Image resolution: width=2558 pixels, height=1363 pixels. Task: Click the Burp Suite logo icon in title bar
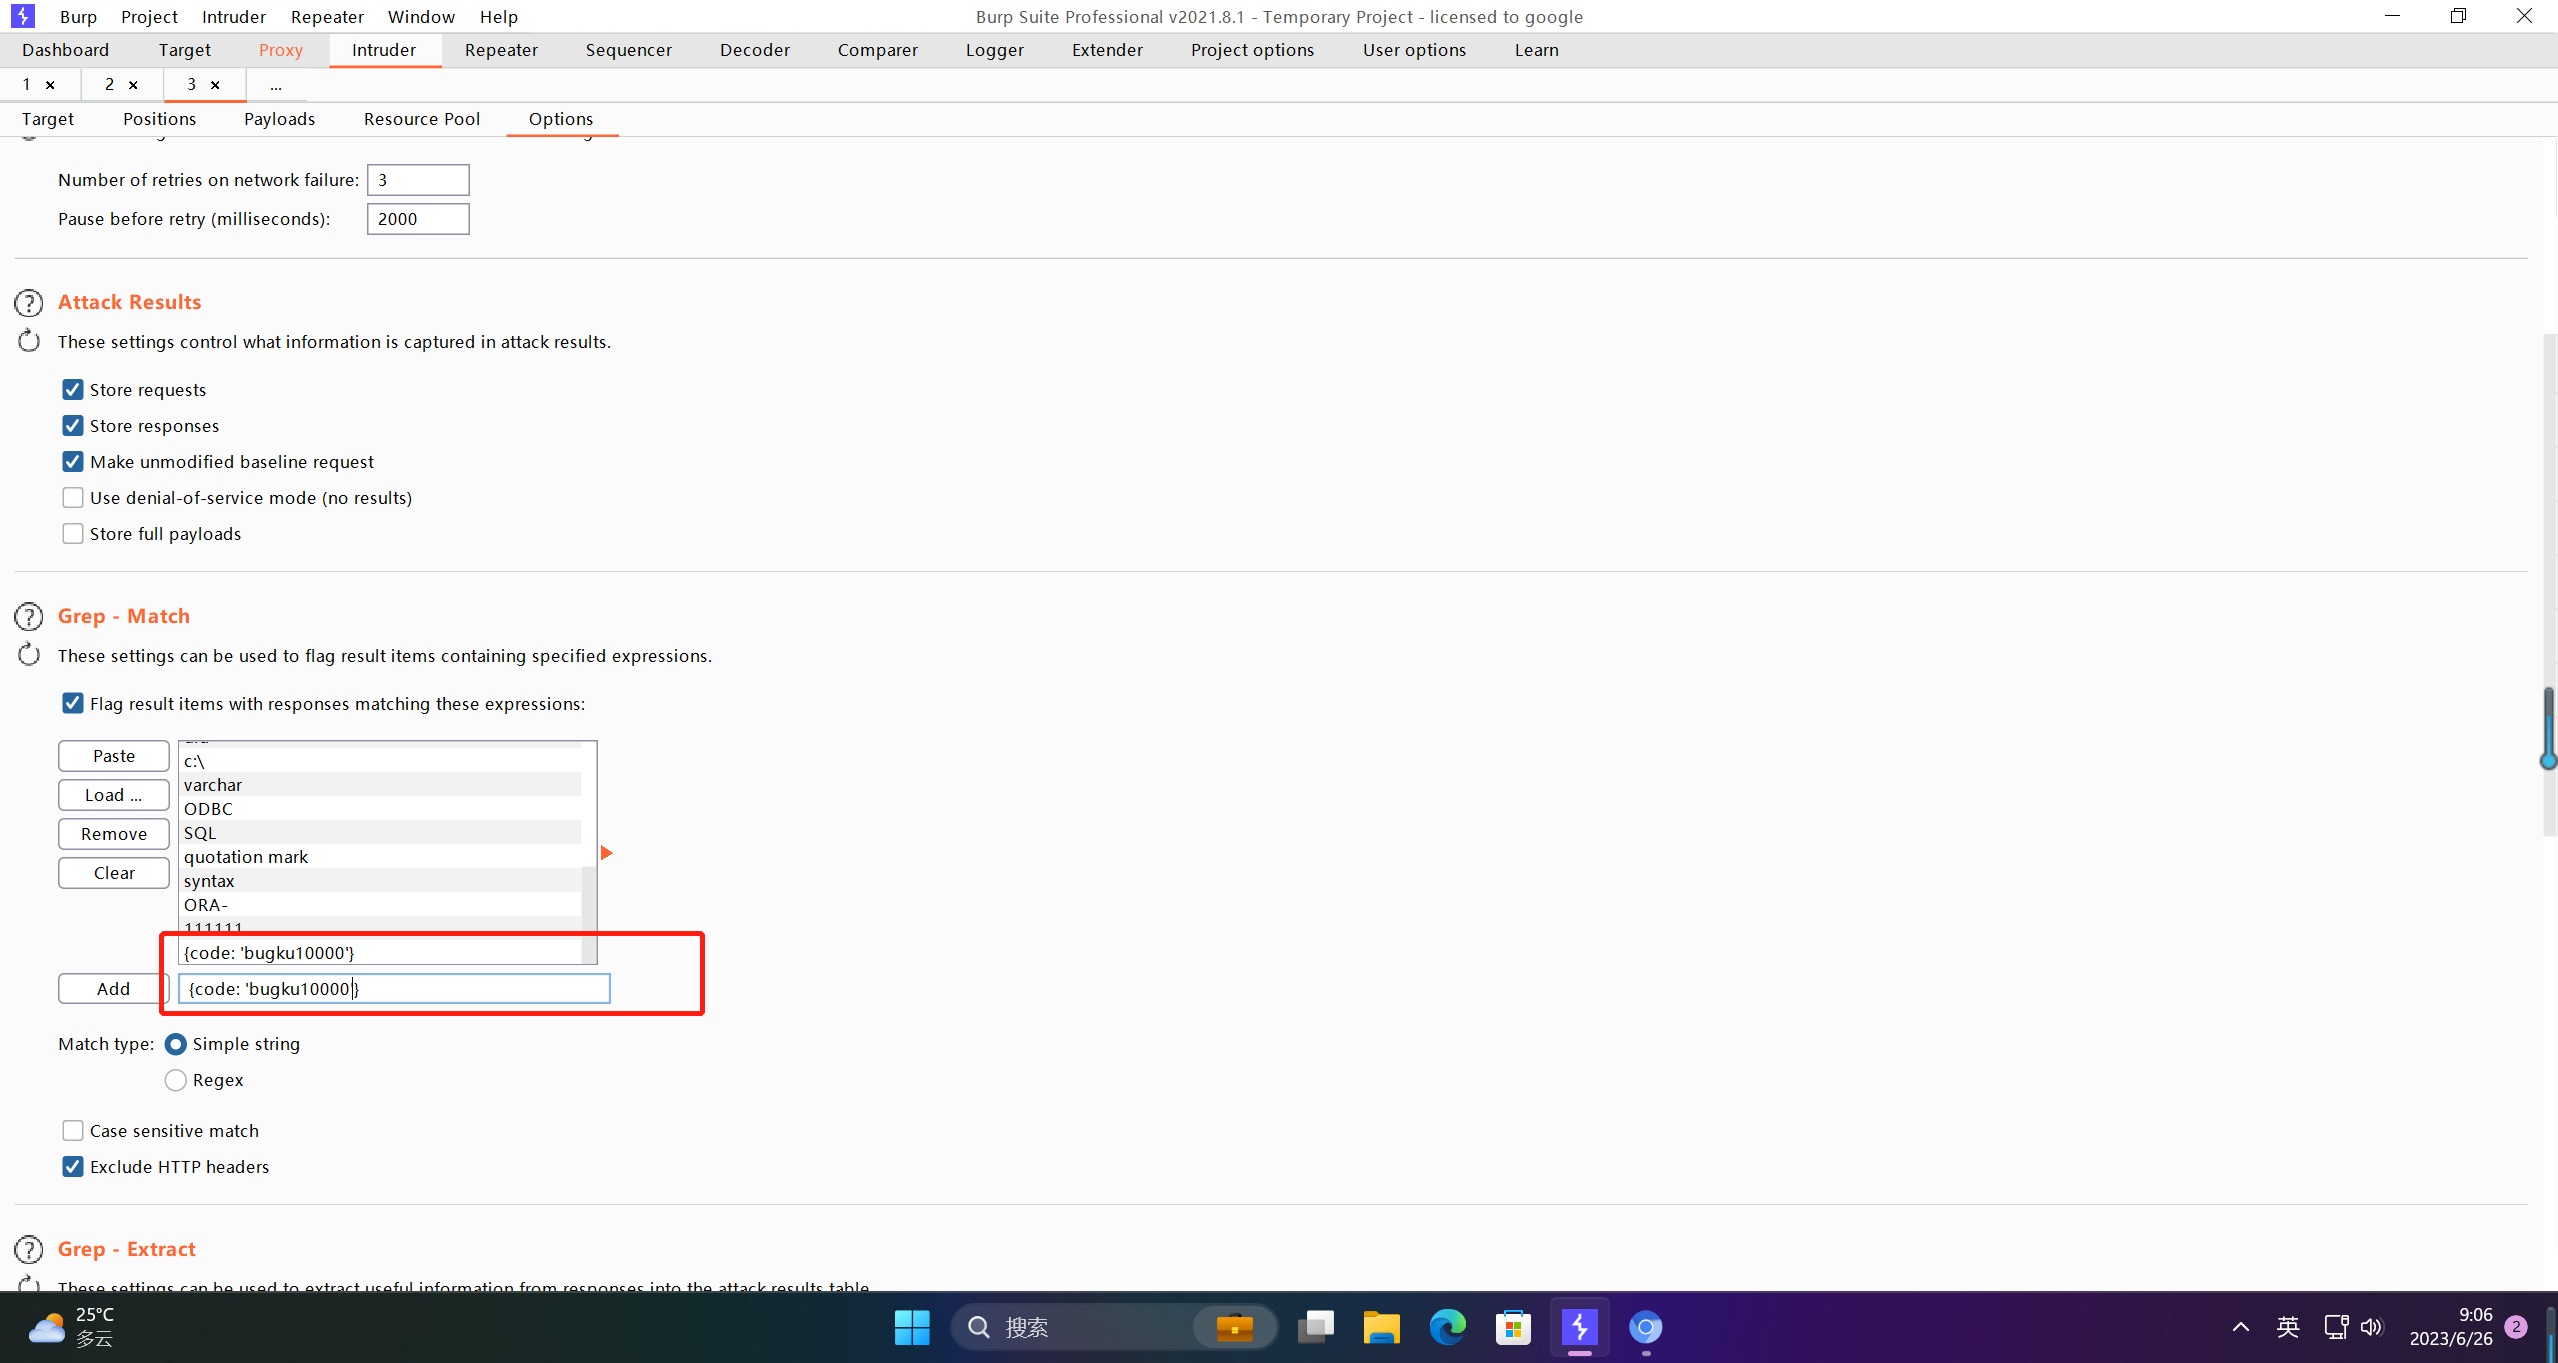[22, 16]
